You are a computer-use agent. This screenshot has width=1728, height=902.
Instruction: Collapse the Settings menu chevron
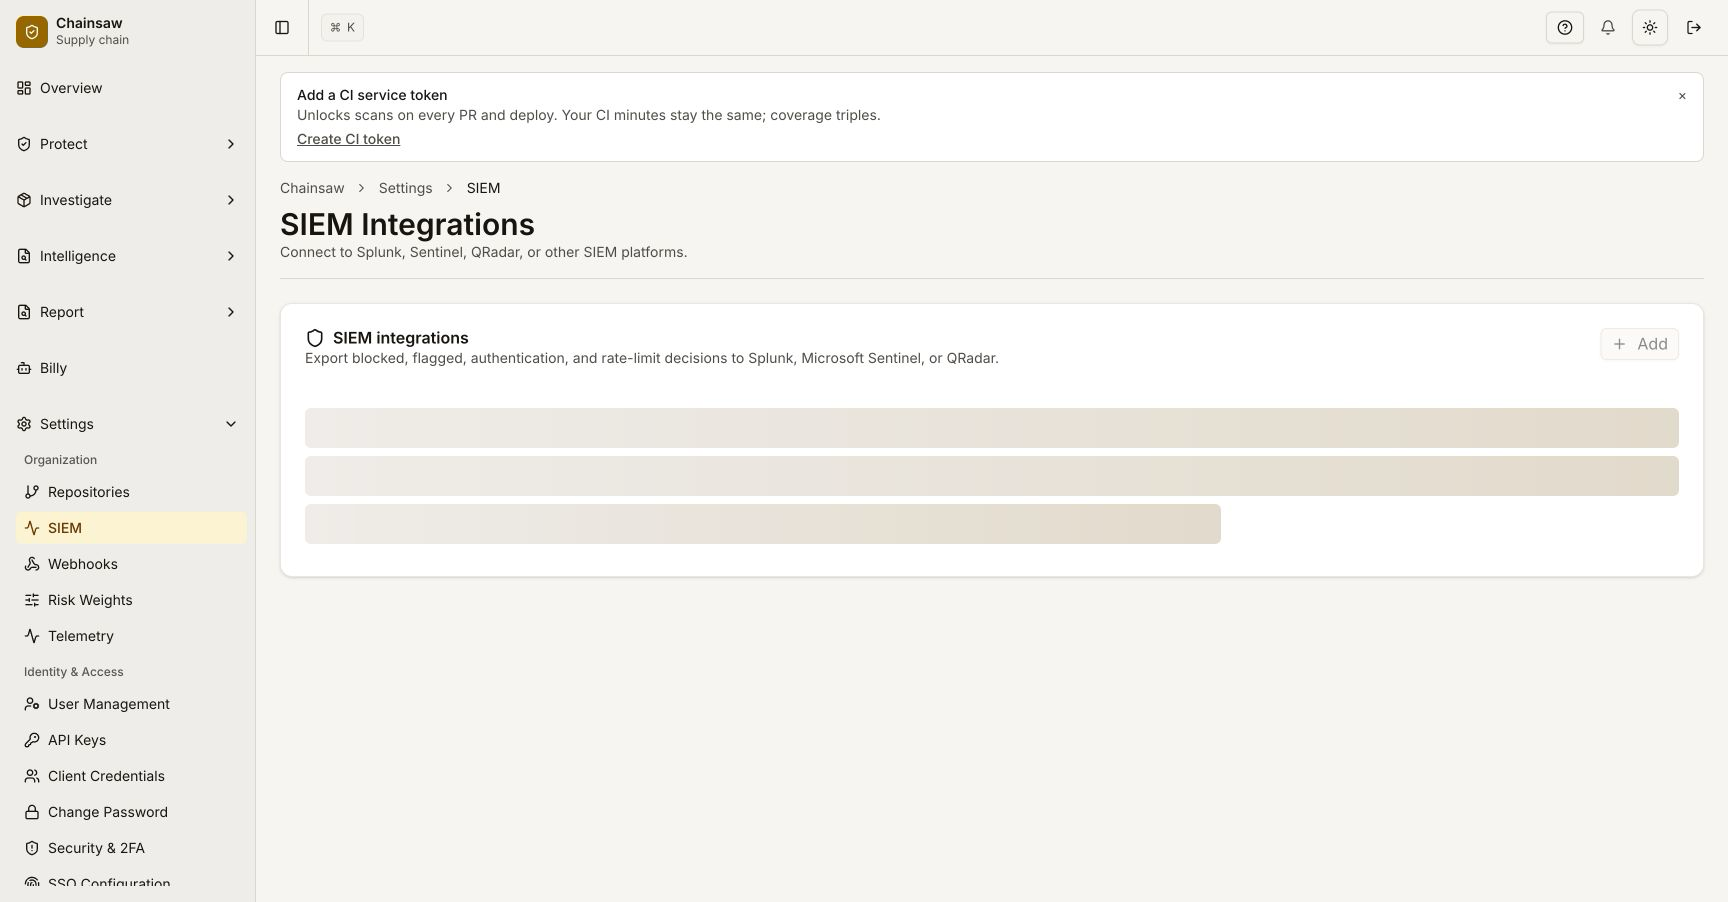231,424
